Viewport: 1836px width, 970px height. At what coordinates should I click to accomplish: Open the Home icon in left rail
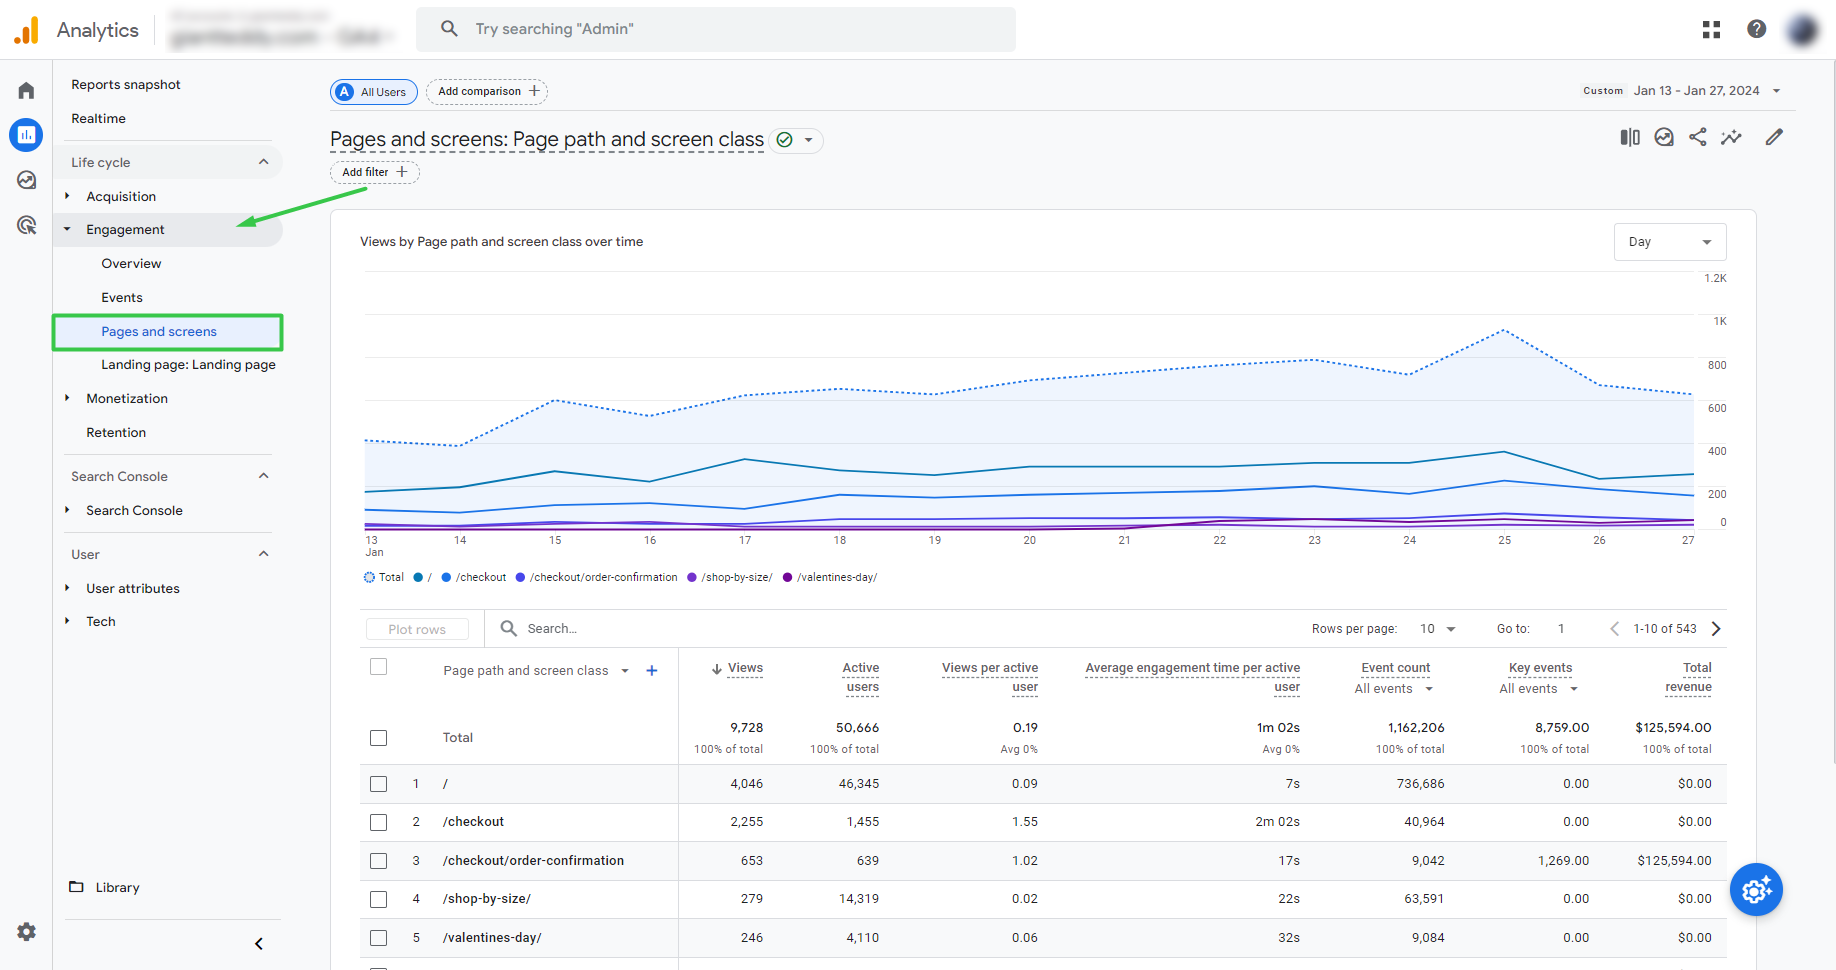[x=26, y=91]
